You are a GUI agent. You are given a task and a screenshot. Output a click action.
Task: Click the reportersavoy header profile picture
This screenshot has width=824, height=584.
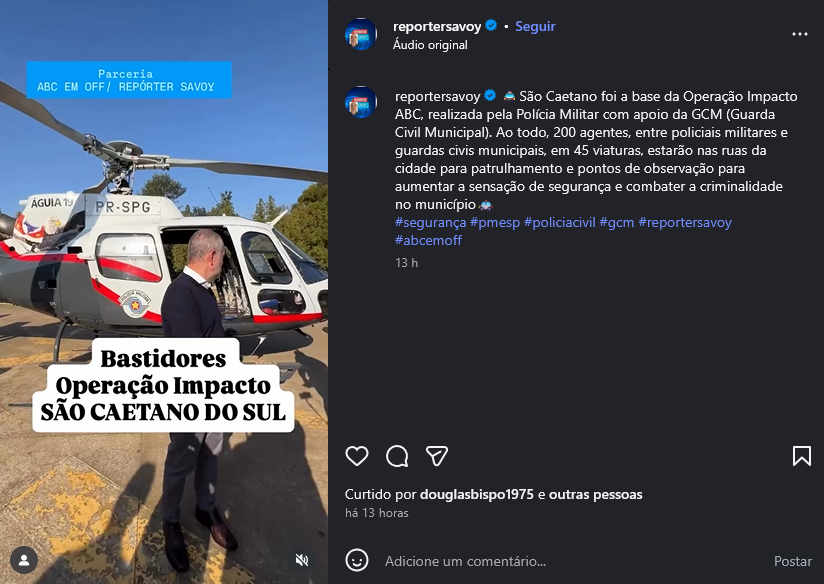(x=360, y=34)
